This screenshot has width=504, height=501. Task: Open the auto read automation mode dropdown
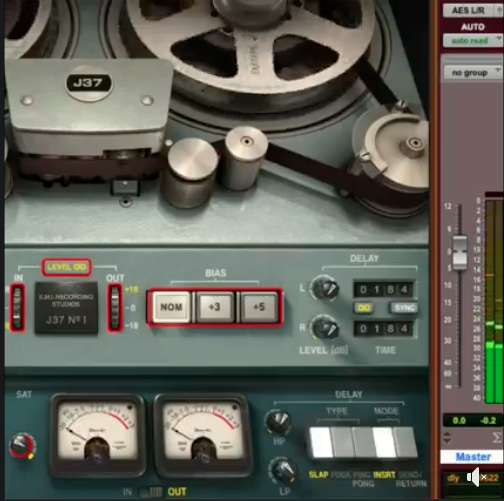473,41
